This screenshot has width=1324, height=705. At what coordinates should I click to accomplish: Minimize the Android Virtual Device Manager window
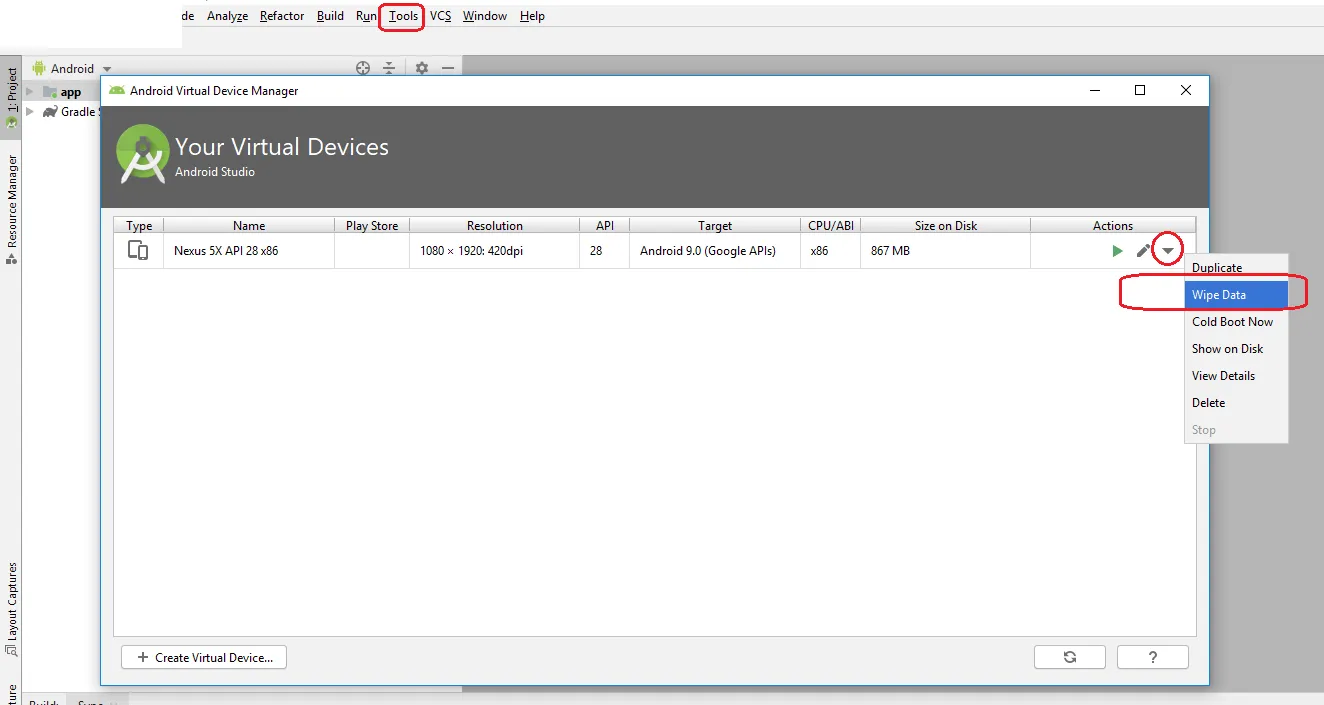click(1095, 90)
